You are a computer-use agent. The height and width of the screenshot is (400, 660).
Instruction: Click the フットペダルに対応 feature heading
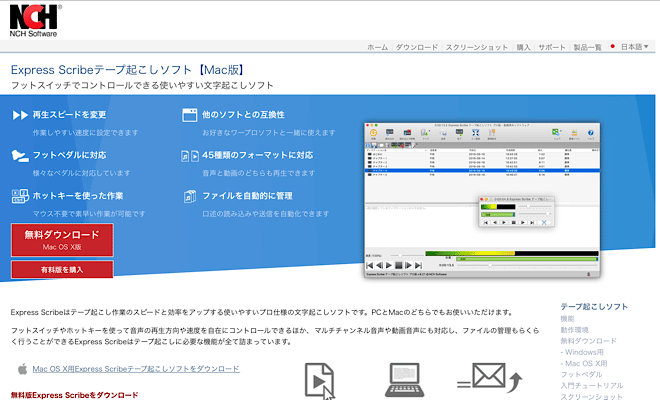click(69, 155)
